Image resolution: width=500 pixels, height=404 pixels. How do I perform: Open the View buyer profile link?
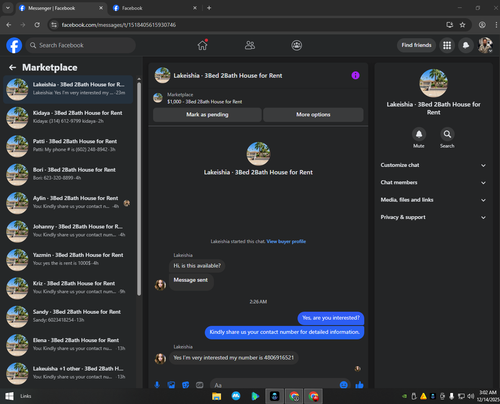point(286,241)
